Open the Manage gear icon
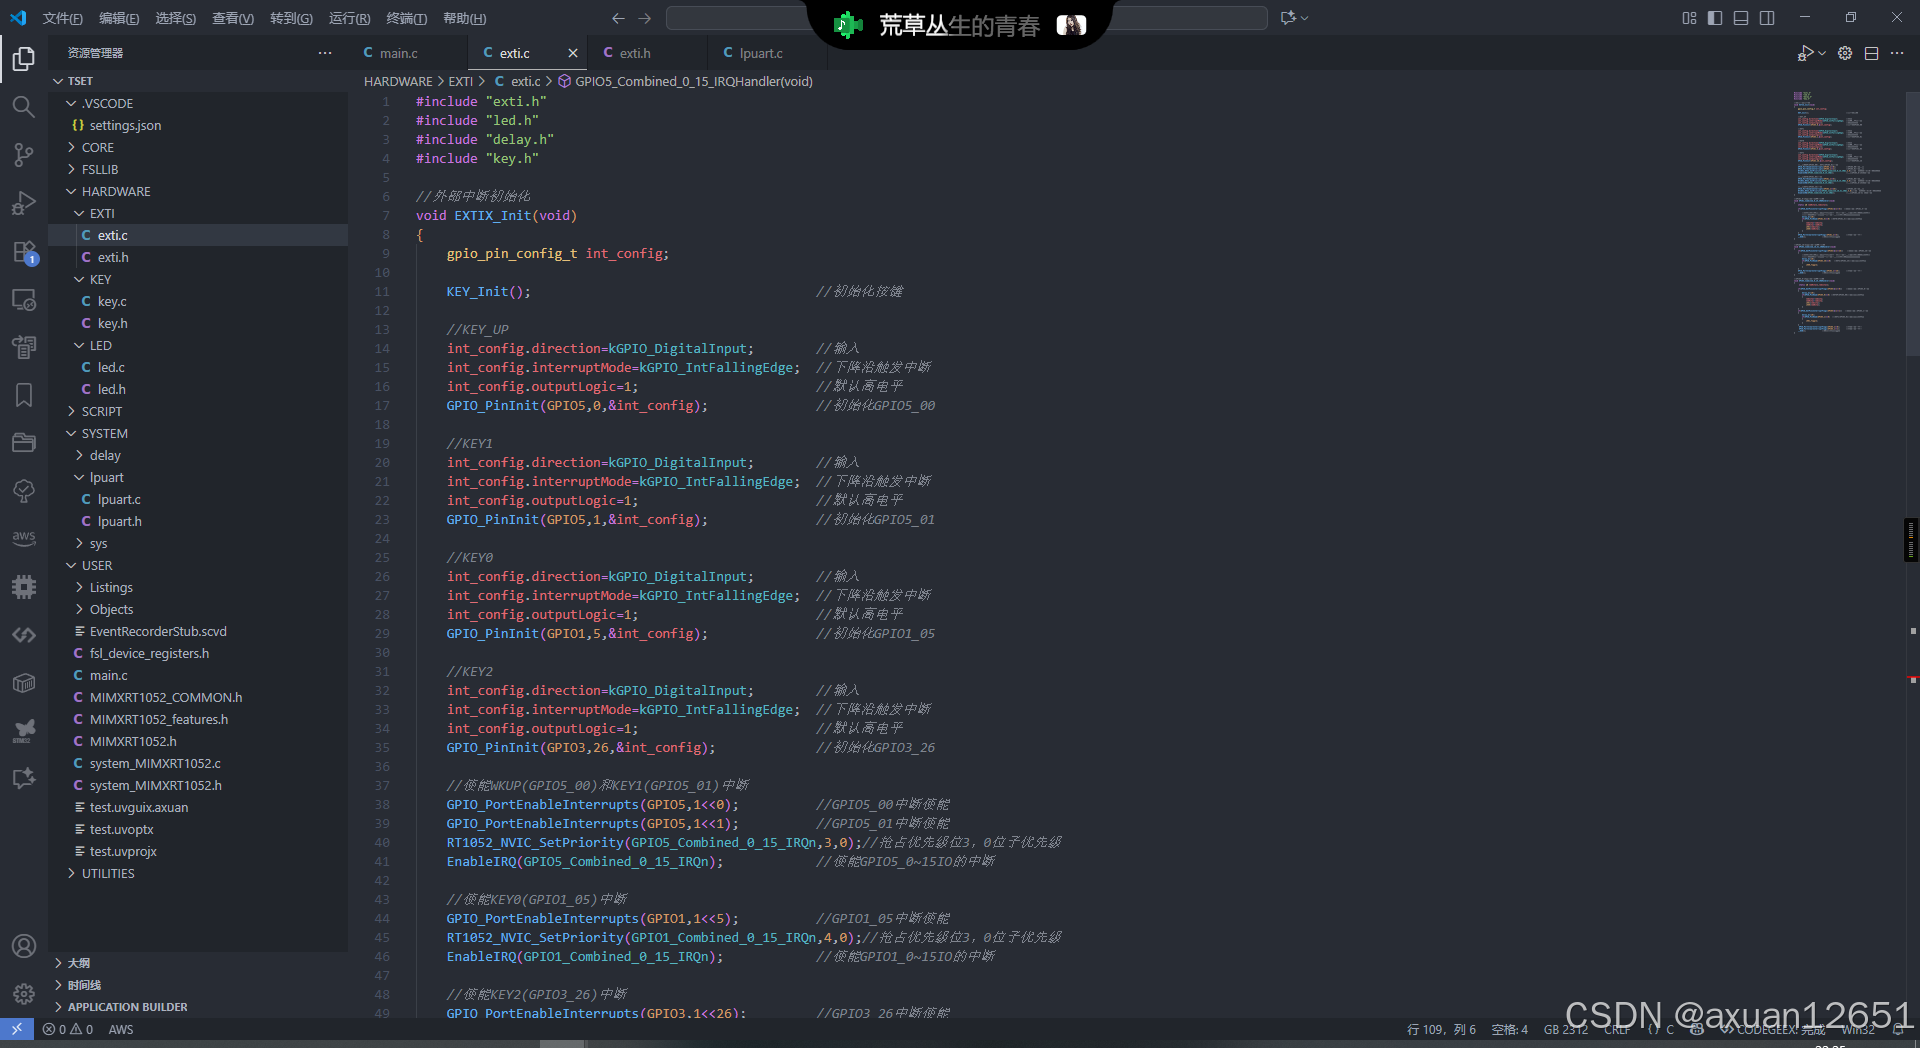This screenshot has height=1048, width=1920. tap(24, 994)
